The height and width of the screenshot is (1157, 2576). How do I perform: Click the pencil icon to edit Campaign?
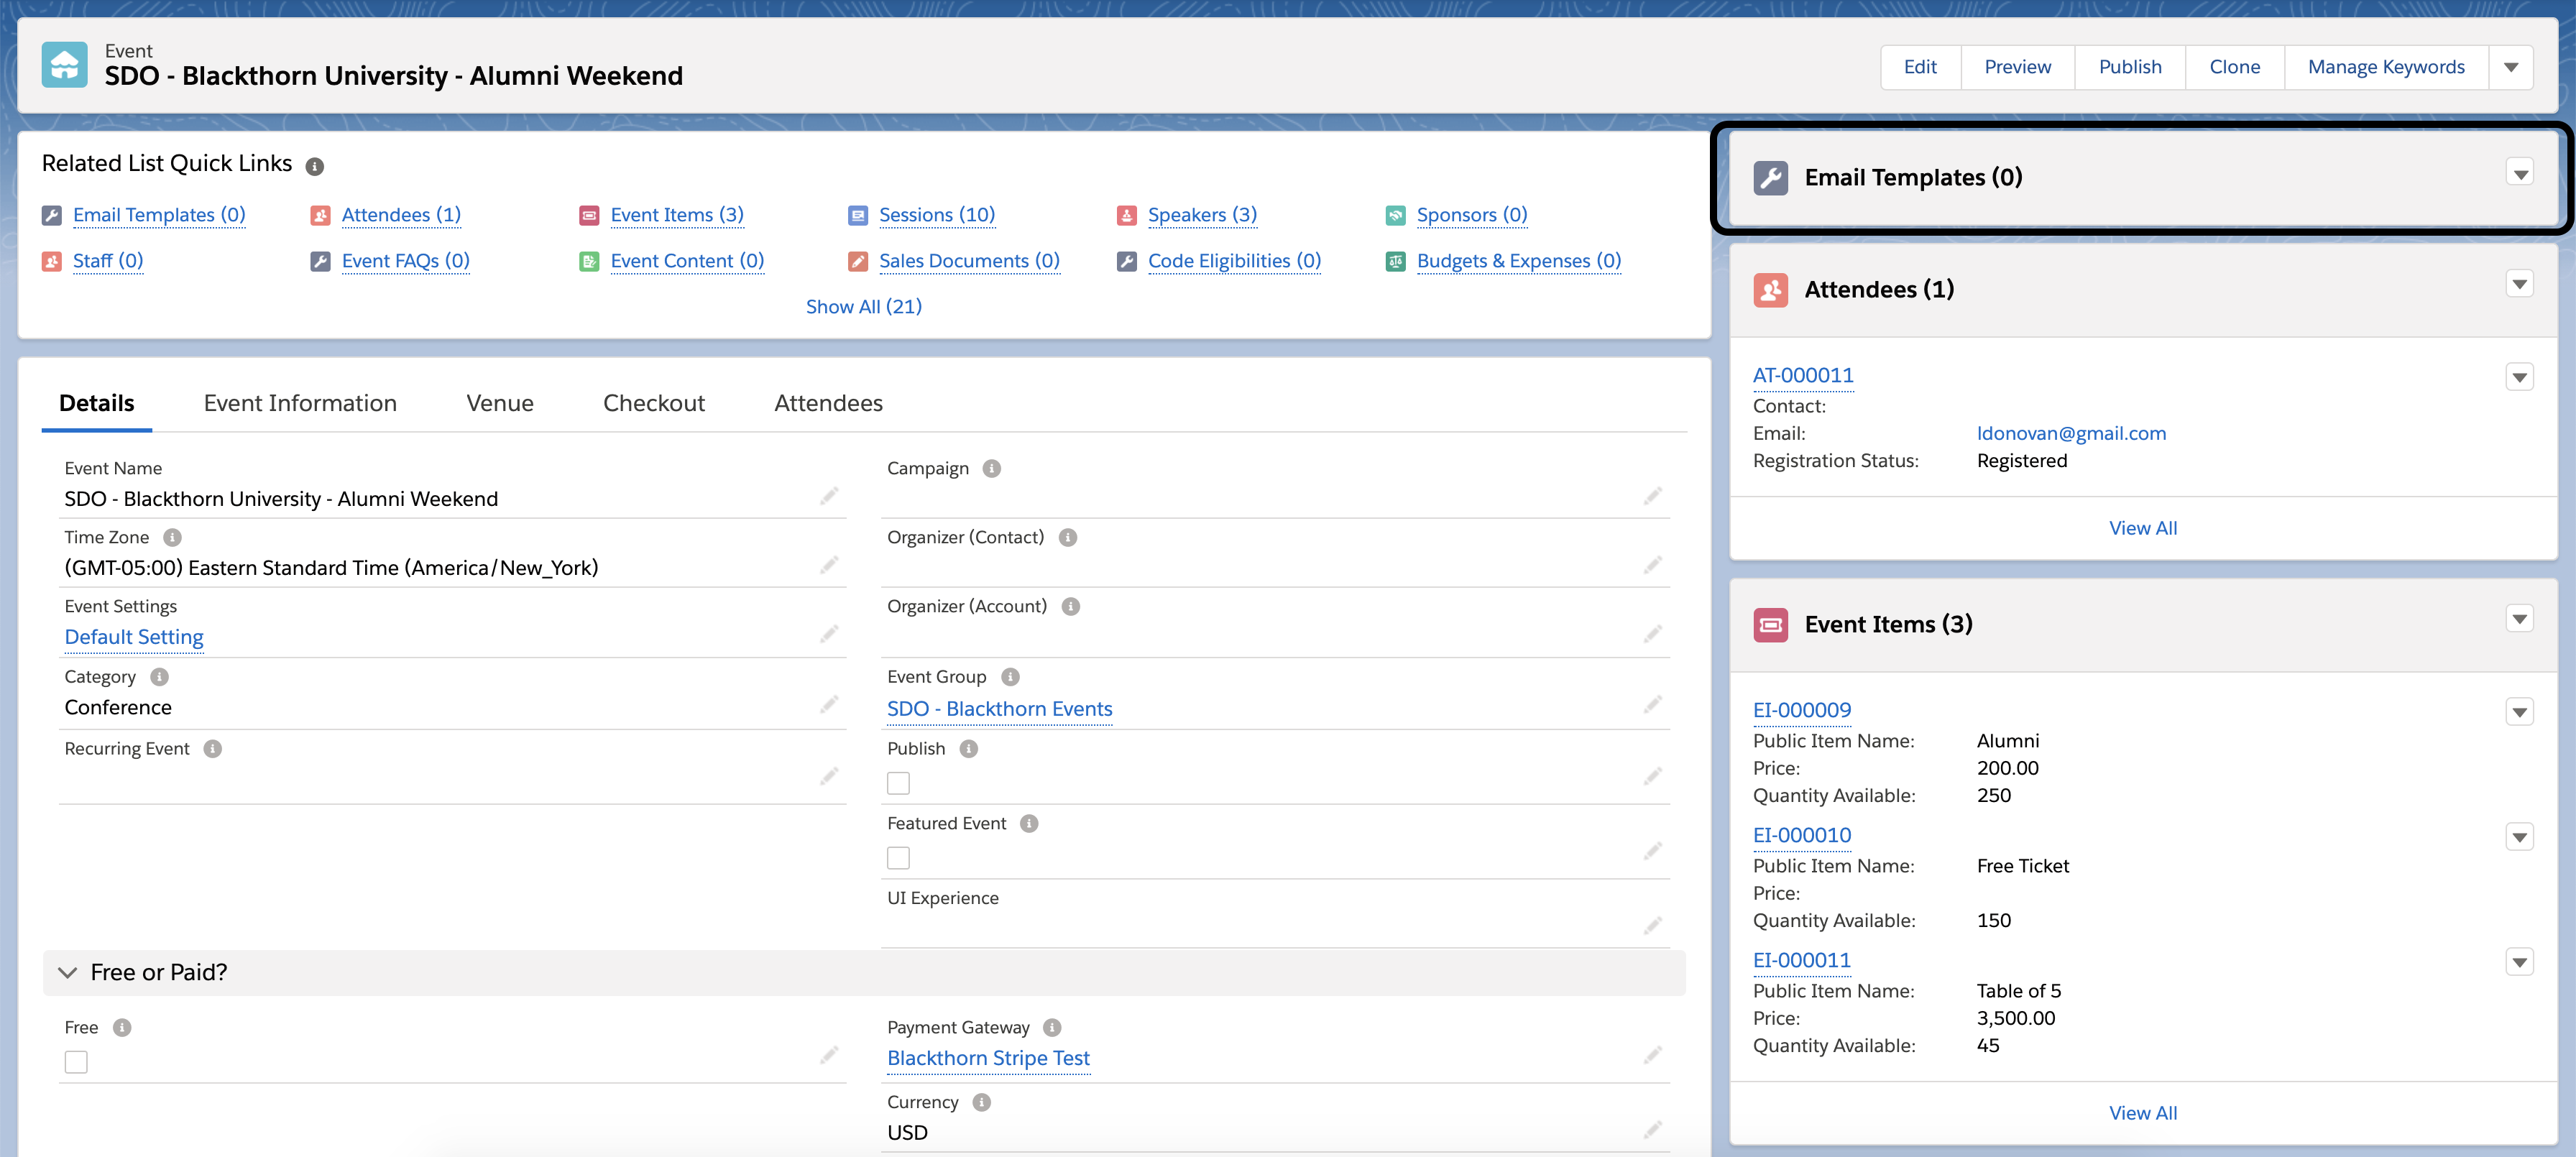(x=1653, y=496)
